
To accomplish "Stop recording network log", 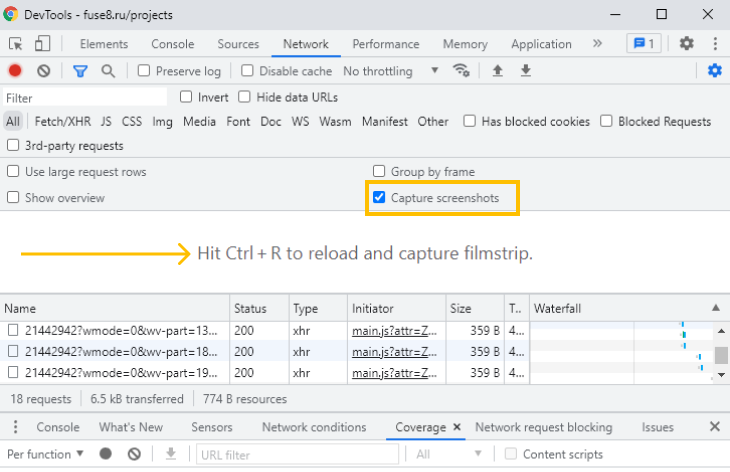I will 15,71.
